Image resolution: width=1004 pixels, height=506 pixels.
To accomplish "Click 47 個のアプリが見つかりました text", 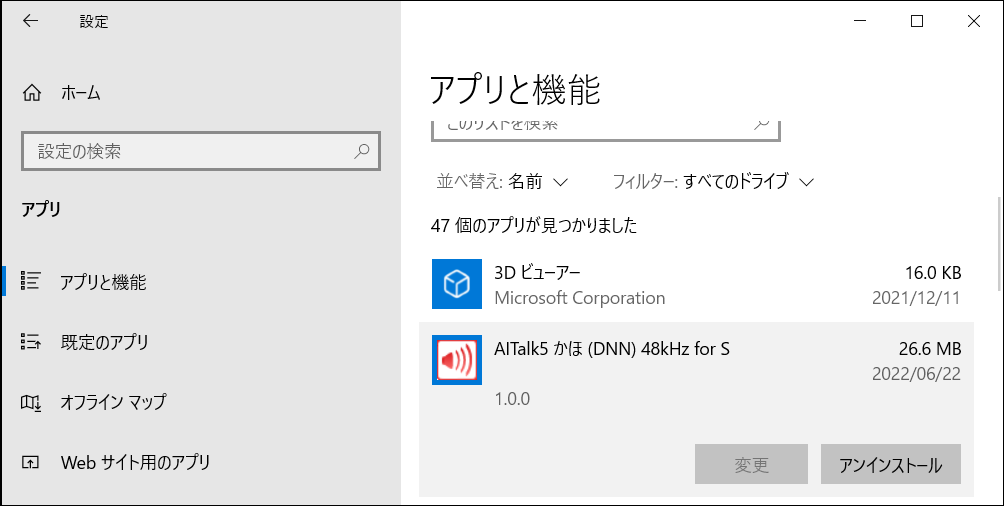I will (534, 225).
